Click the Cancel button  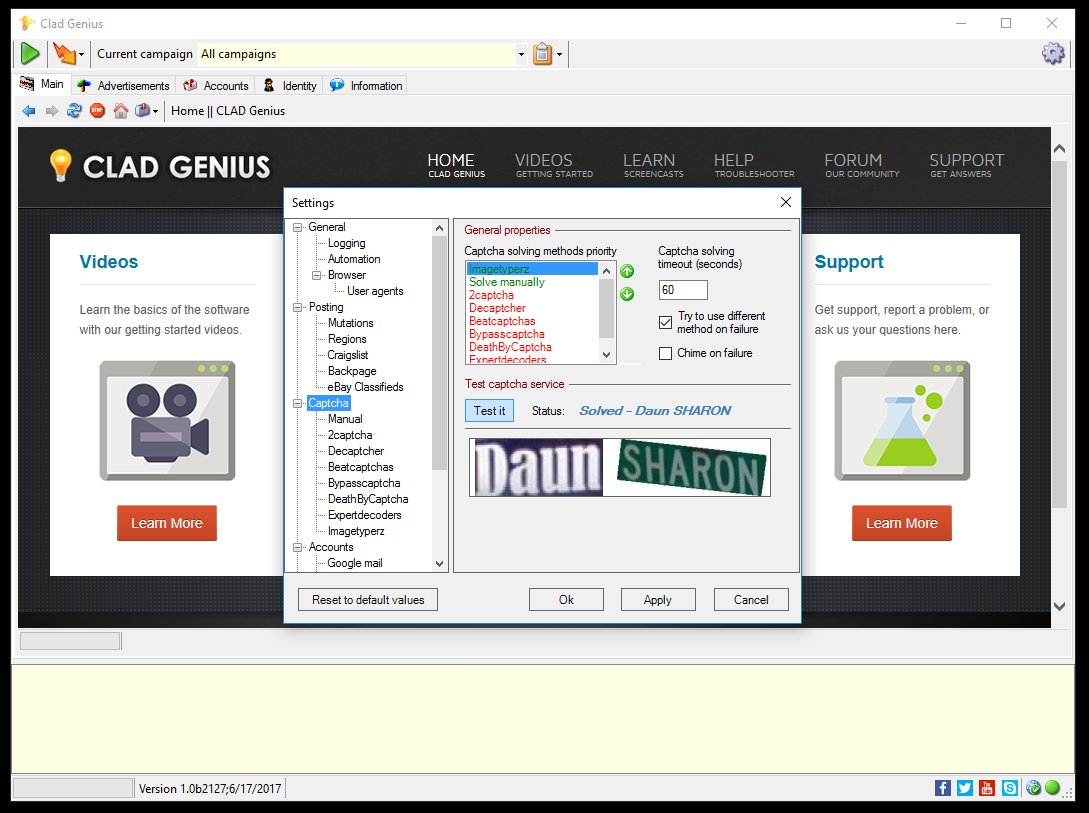[x=751, y=599]
